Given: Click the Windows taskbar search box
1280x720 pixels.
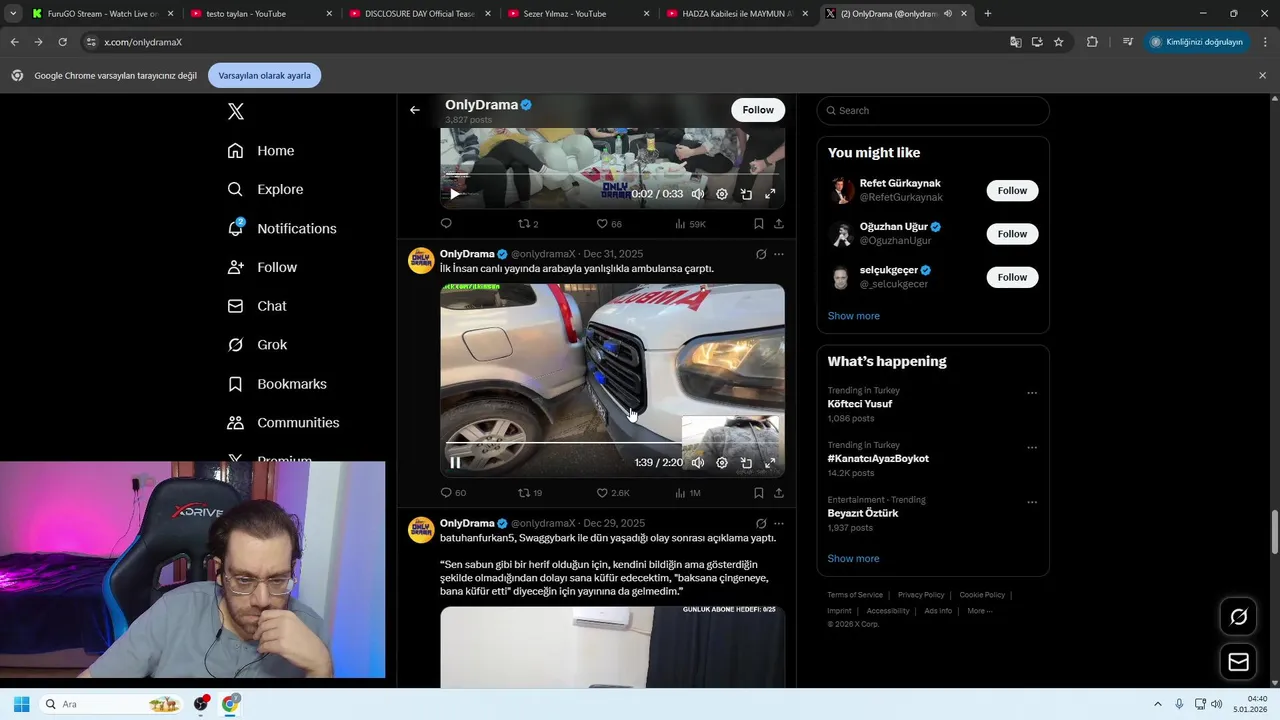Looking at the screenshot, I should 112,704.
